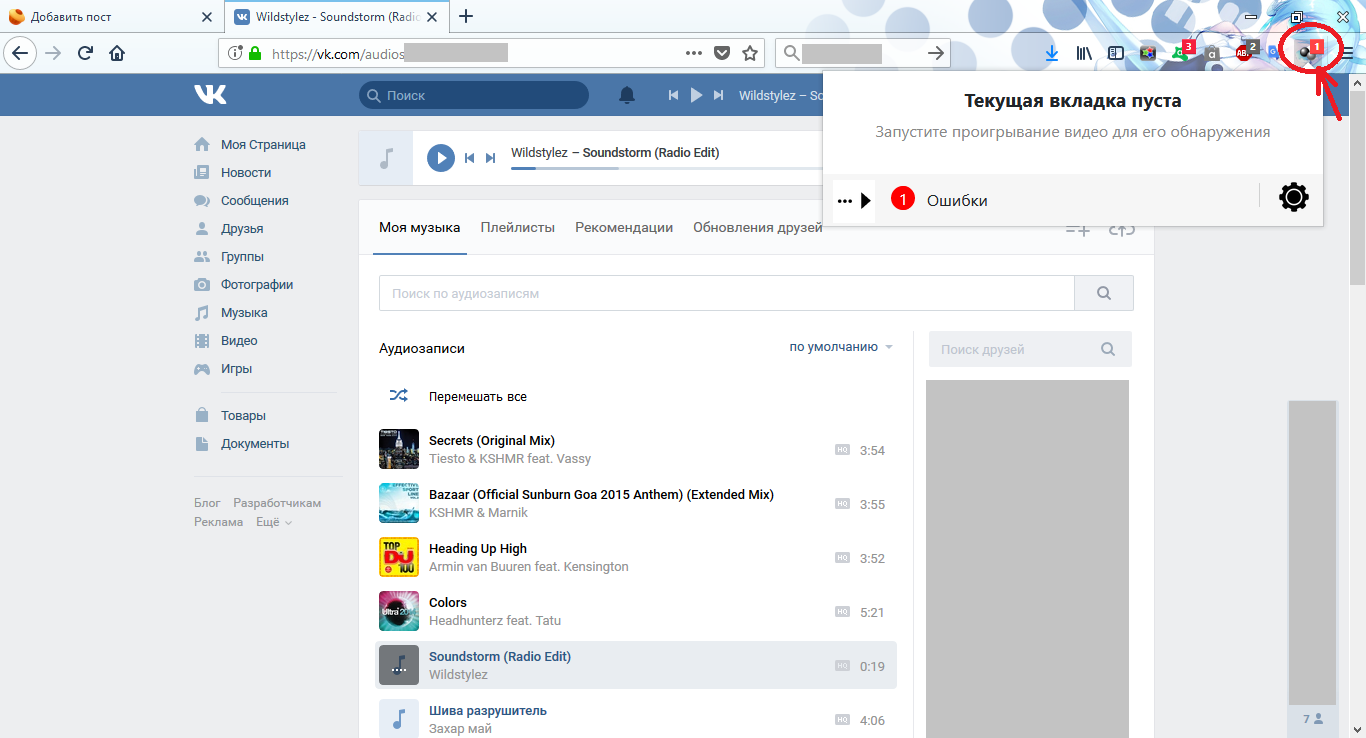Go to Firefox home page

pos(117,54)
